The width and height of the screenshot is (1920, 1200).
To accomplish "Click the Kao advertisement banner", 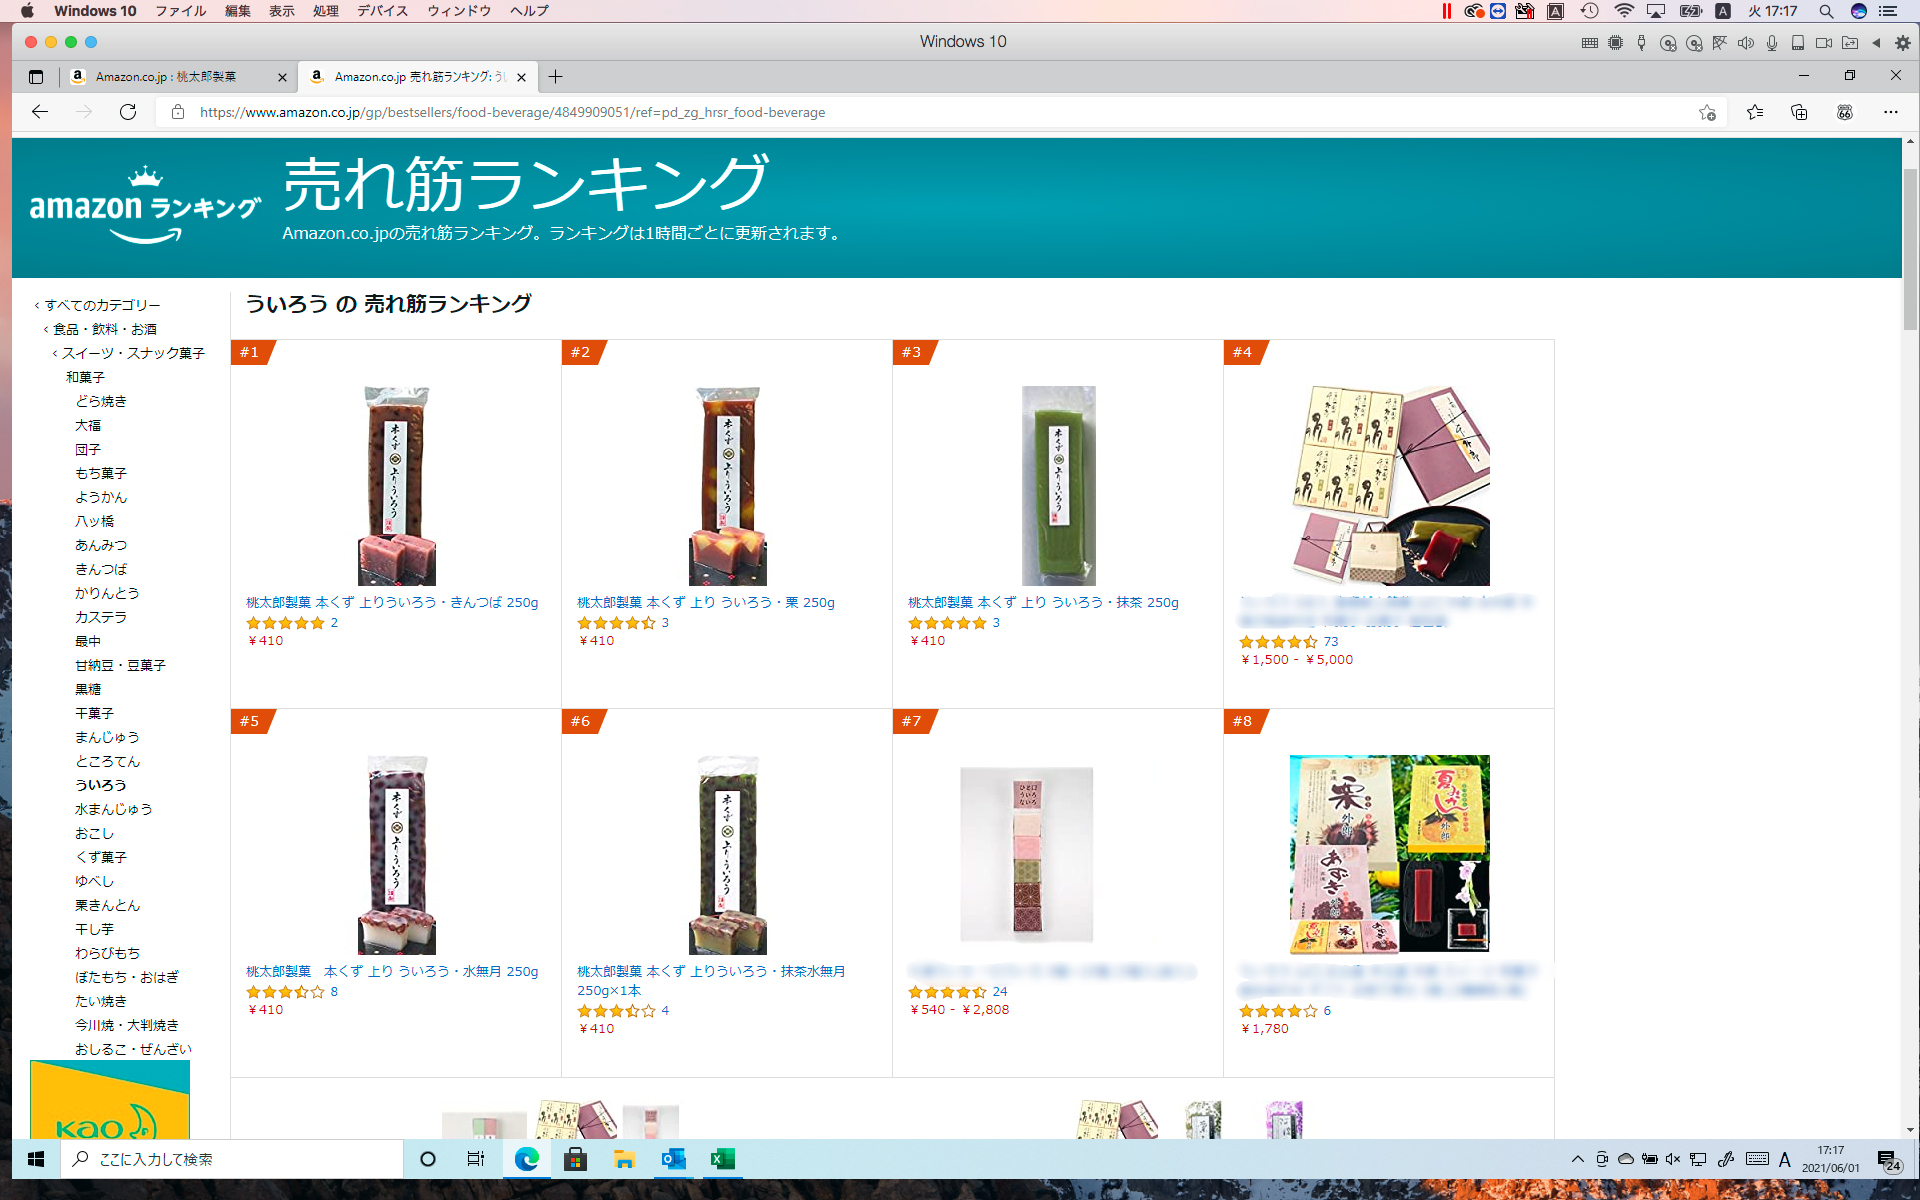I will click(x=110, y=1099).
